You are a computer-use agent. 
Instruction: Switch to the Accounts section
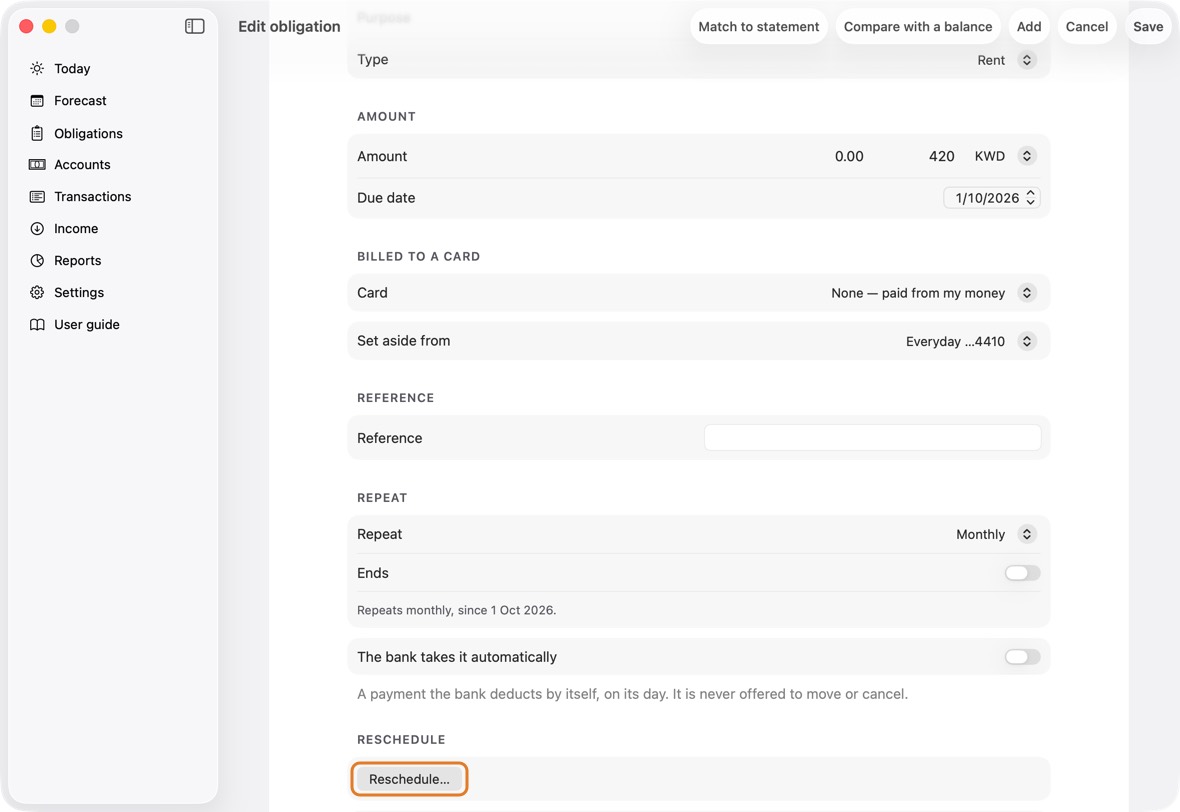click(x=82, y=165)
